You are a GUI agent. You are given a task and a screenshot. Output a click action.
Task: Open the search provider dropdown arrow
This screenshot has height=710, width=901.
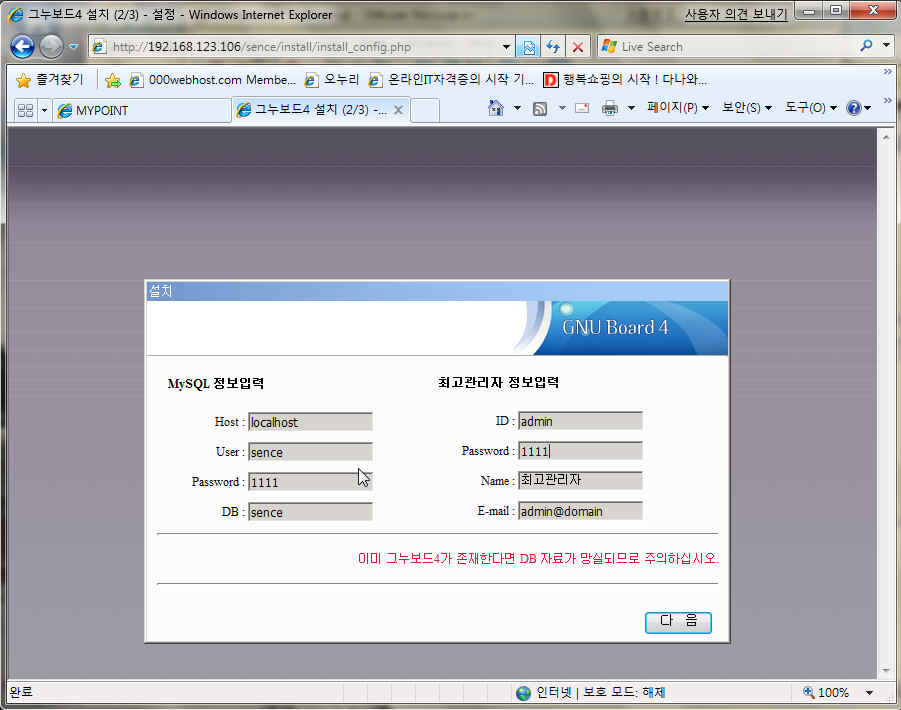(x=886, y=45)
